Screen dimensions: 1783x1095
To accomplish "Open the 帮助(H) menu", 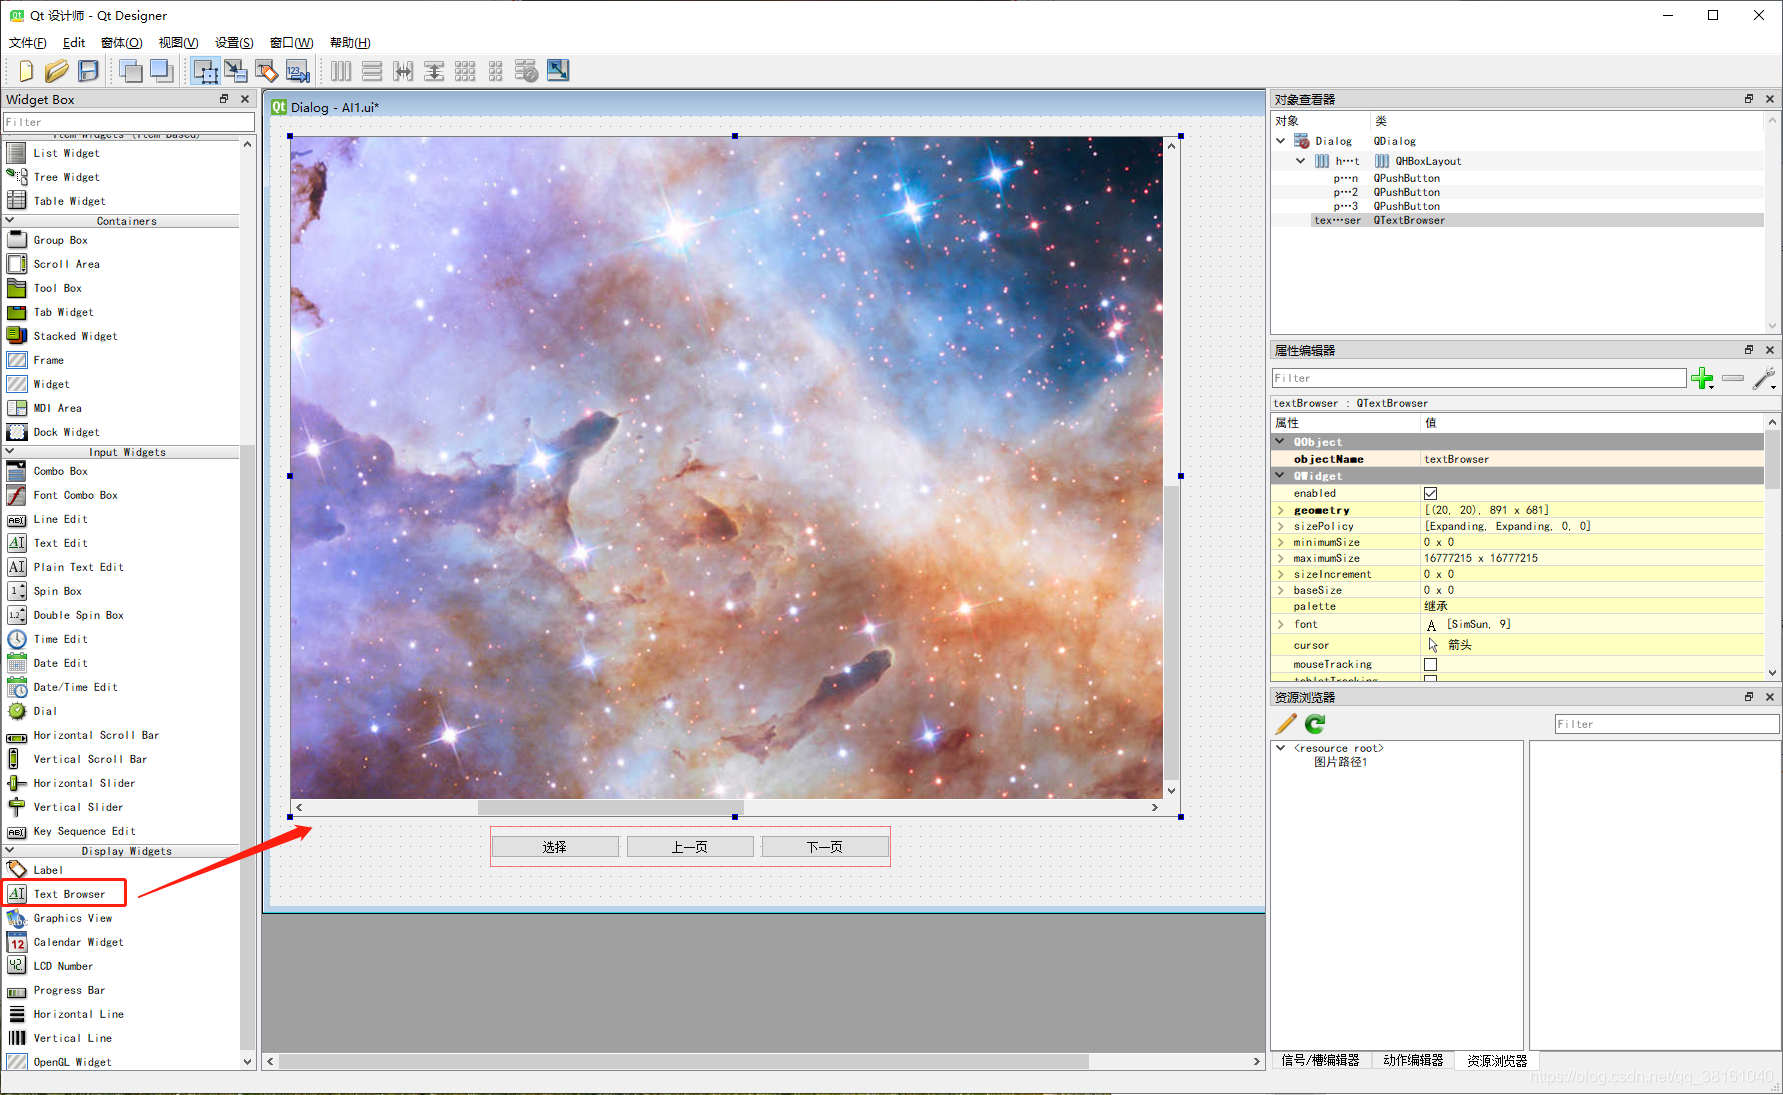I will click(x=350, y=42).
